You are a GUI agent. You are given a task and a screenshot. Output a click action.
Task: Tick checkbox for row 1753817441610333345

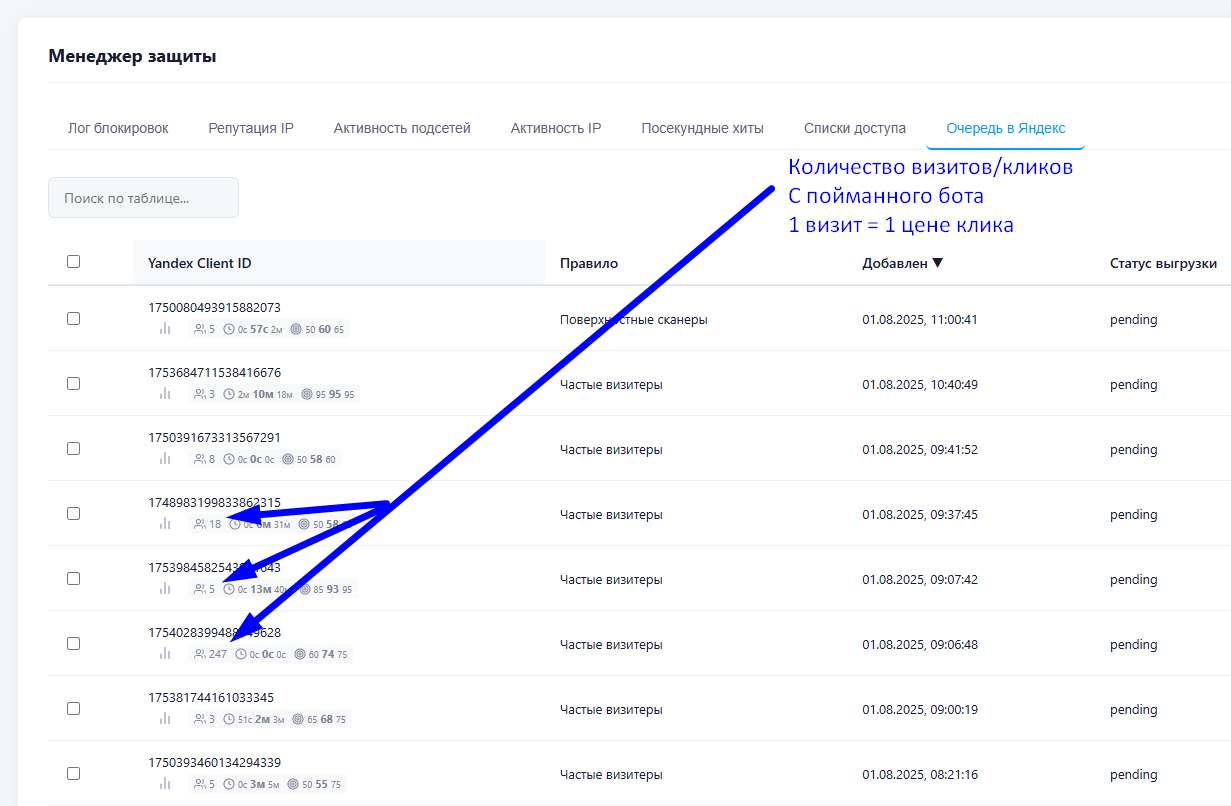pyautogui.click(x=73, y=709)
